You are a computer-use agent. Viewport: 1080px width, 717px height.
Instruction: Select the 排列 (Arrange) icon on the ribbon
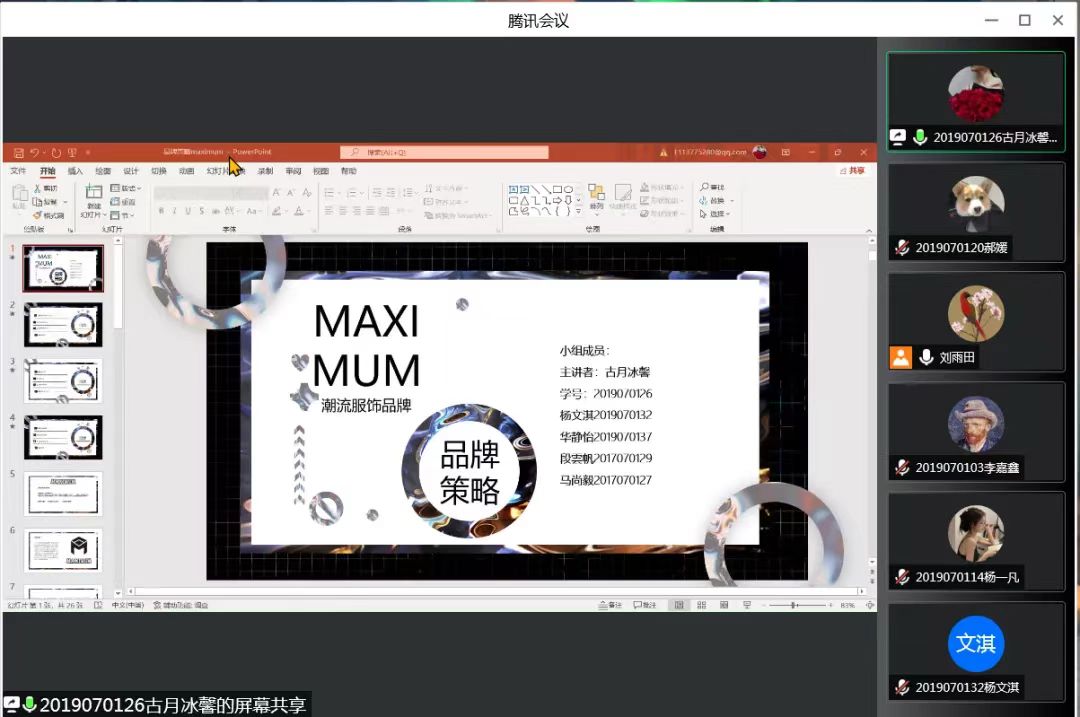click(596, 196)
